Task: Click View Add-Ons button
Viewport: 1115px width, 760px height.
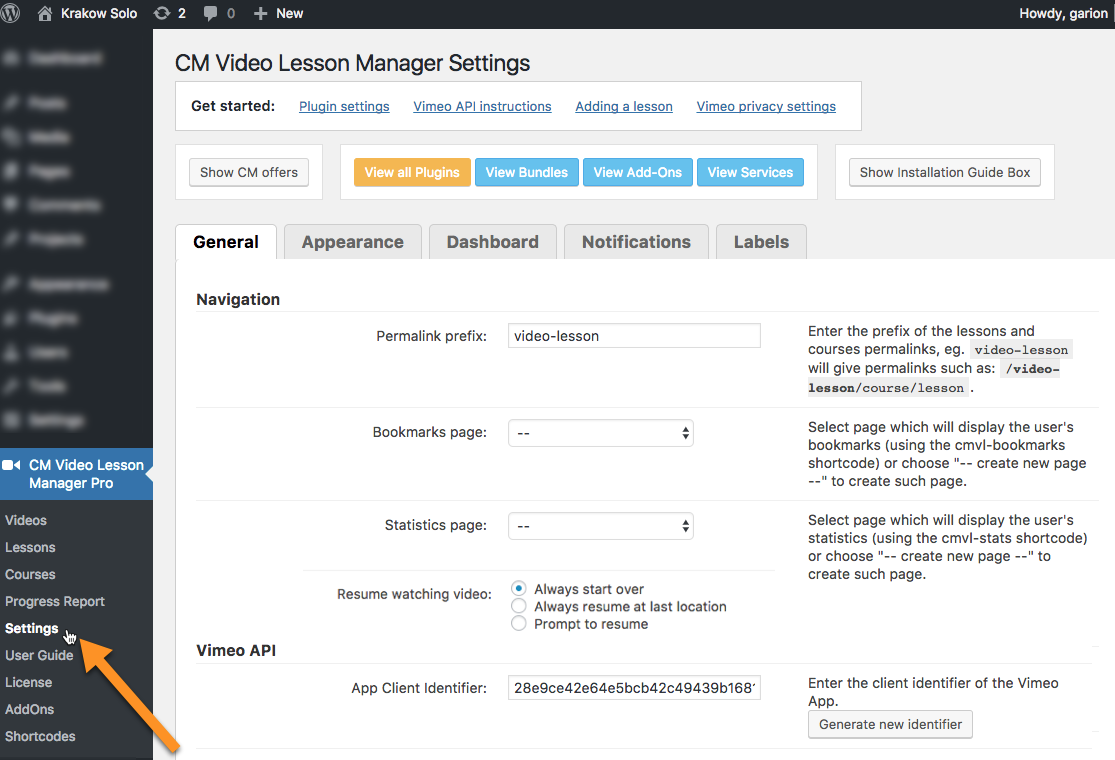Action: pos(638,172)
